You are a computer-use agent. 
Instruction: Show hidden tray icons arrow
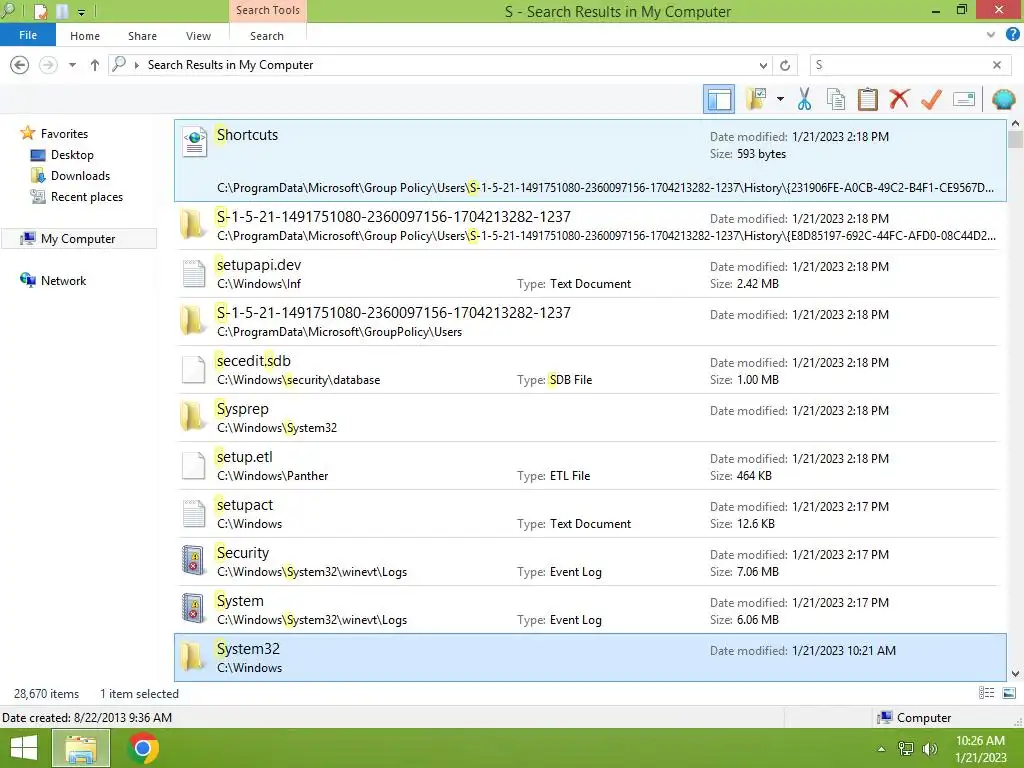point(881,749)
